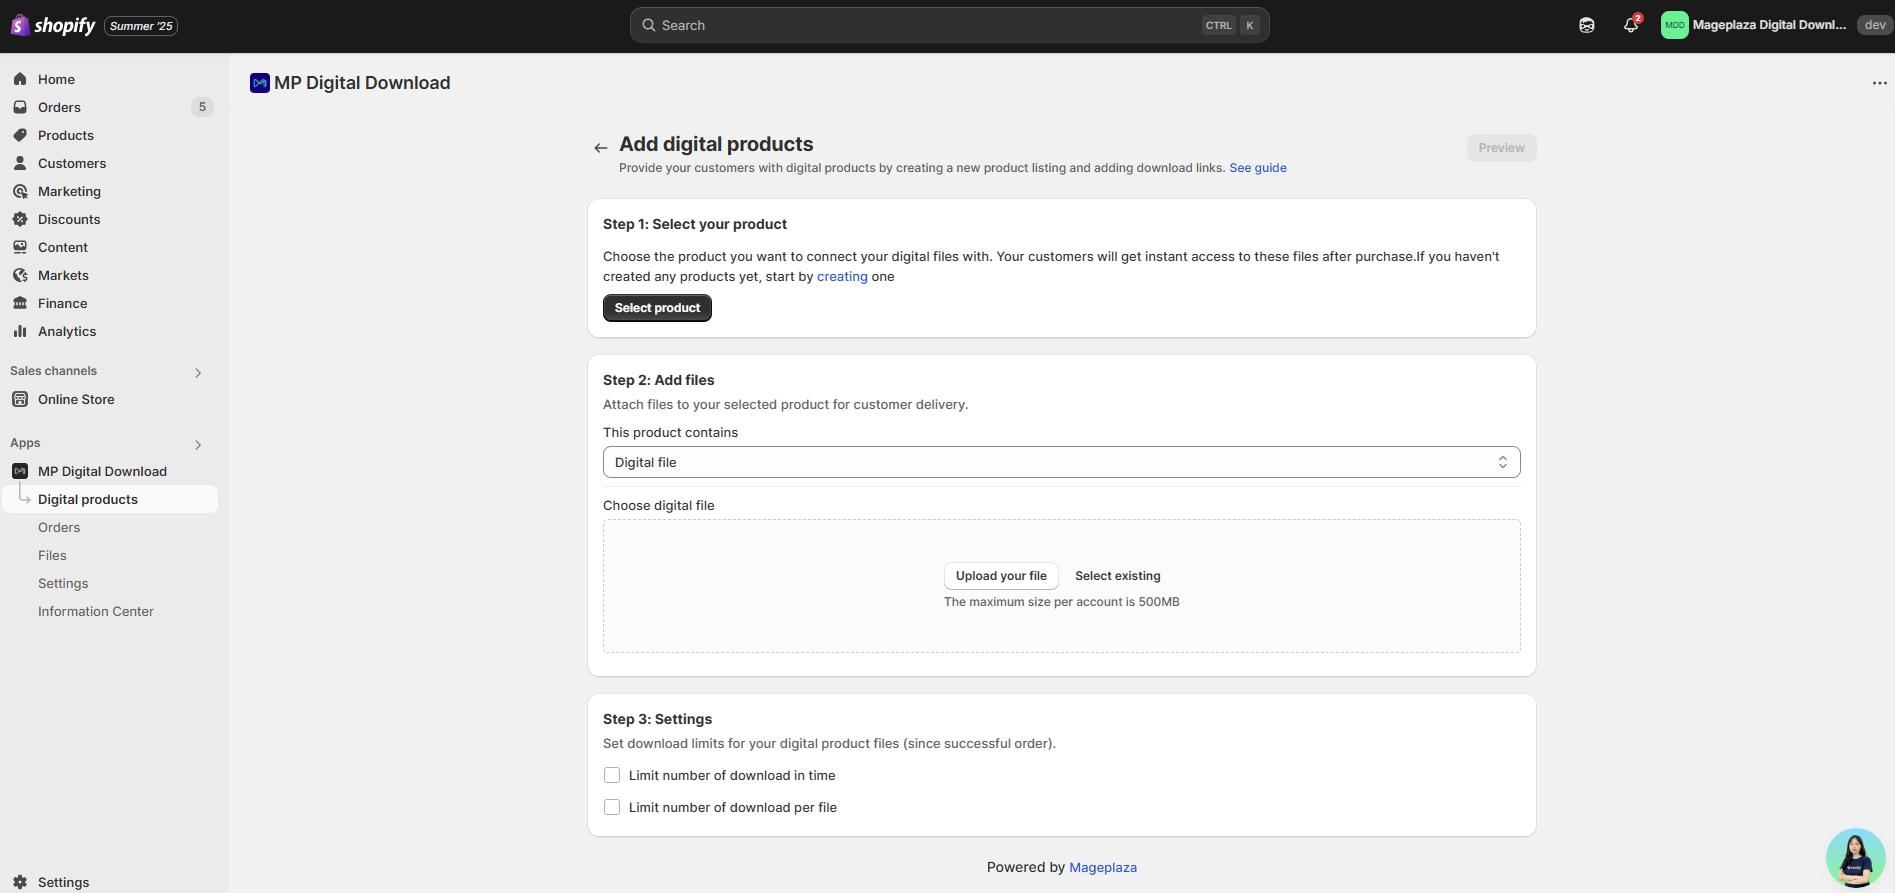Image resolution: width=1895 pixels, height=893 pixels.
Task: Click the Search input field
Action: point(949,25)
